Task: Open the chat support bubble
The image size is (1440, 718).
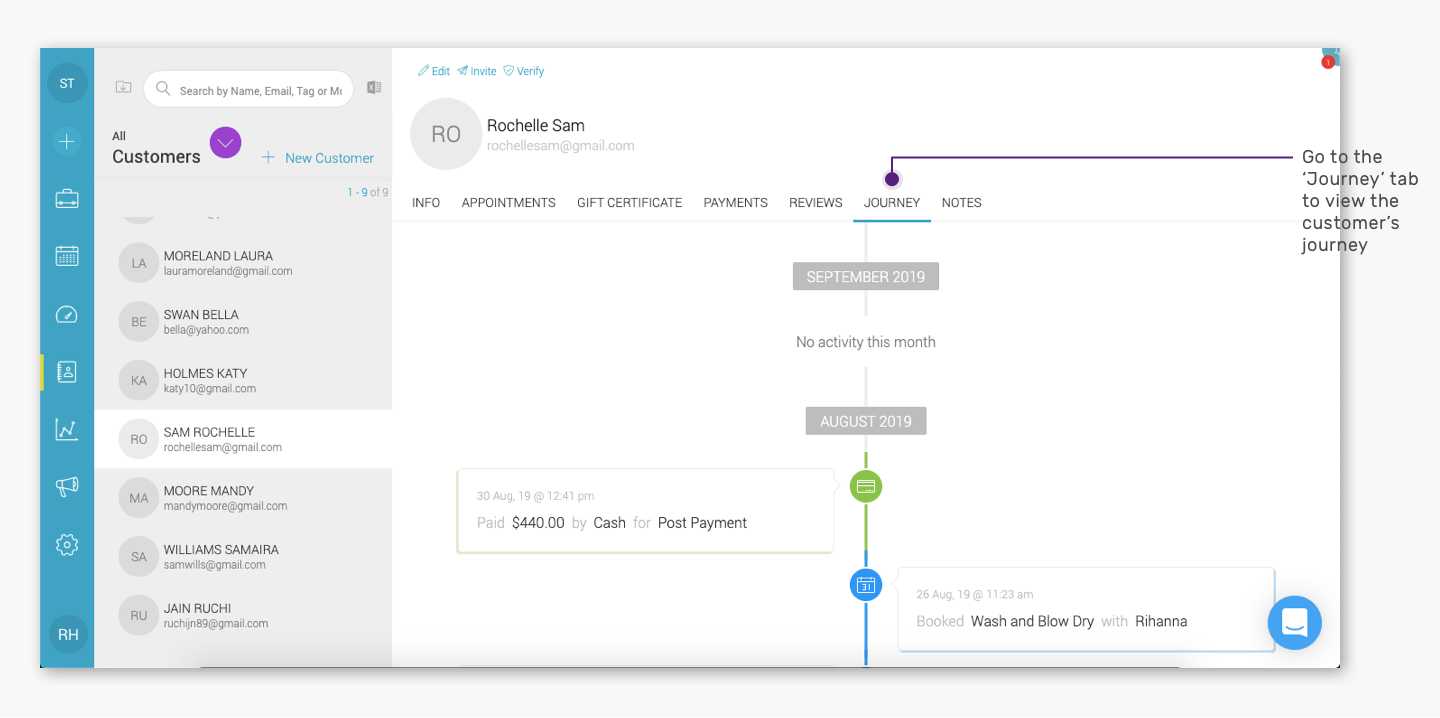Action: [x=1295, y=622]
